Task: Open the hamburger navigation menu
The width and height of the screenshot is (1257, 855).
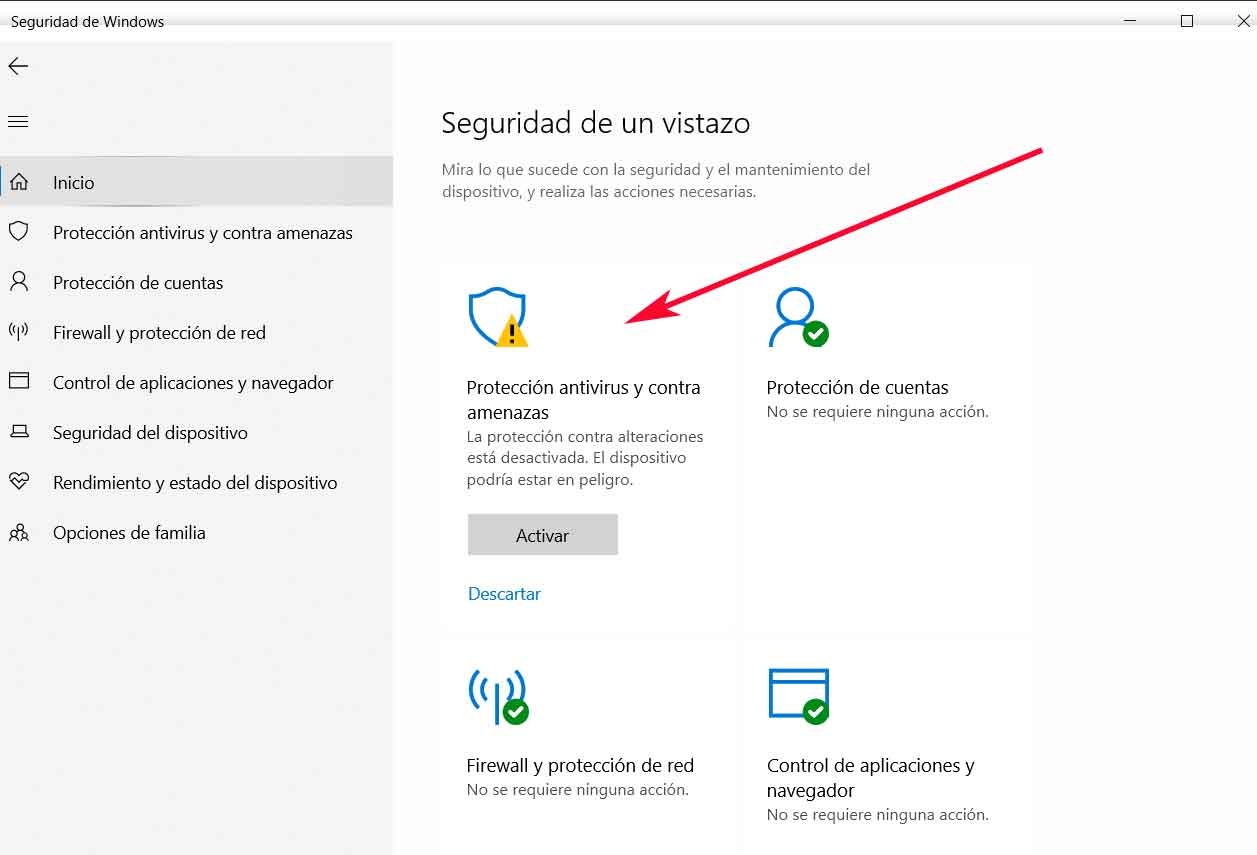Action: click(x=18, y=122)
